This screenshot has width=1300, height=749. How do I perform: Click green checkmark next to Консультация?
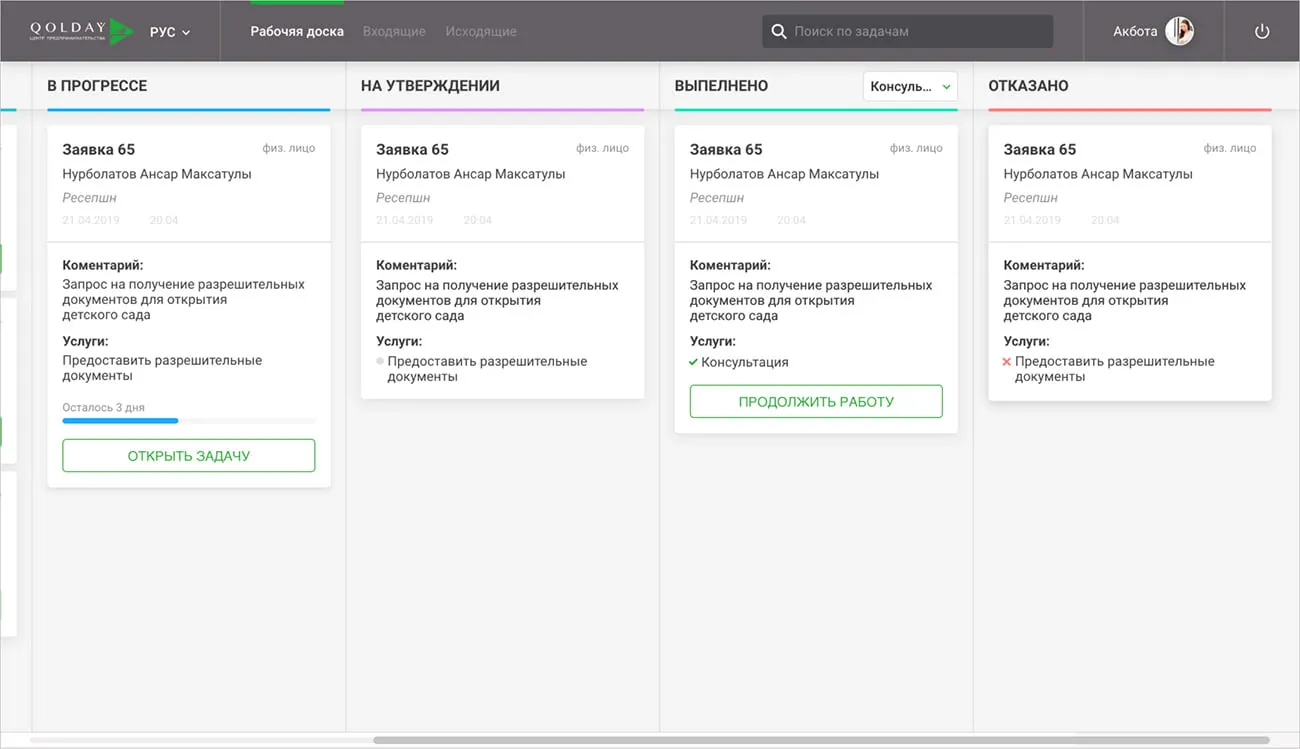coord(693,362)
